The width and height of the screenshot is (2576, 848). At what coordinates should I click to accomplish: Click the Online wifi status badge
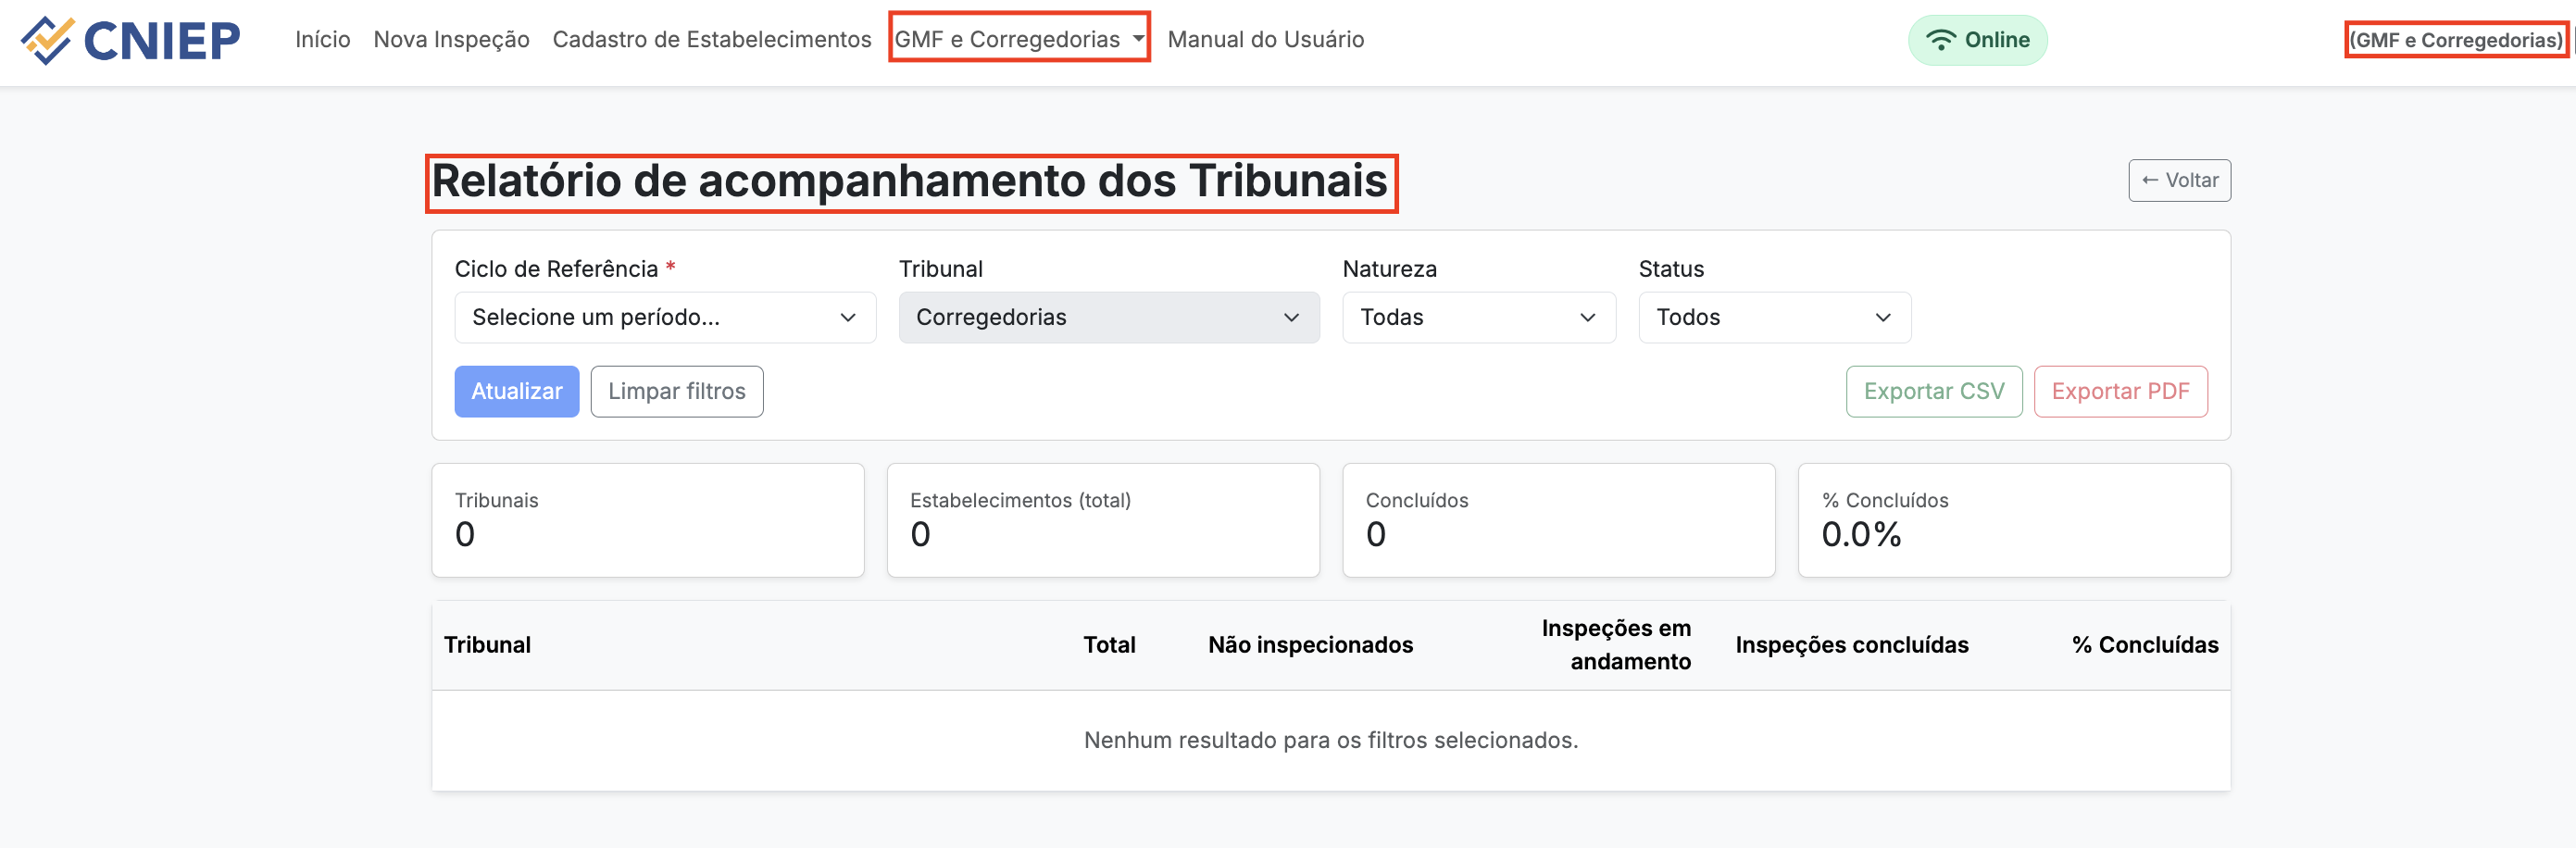1976,40
